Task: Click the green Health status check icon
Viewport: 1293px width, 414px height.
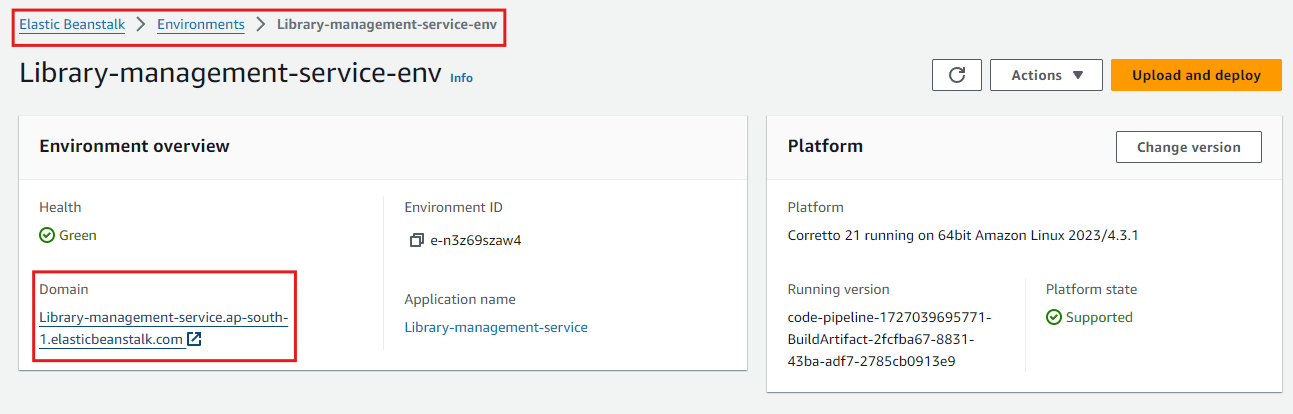Action: [x=46, y=236]
